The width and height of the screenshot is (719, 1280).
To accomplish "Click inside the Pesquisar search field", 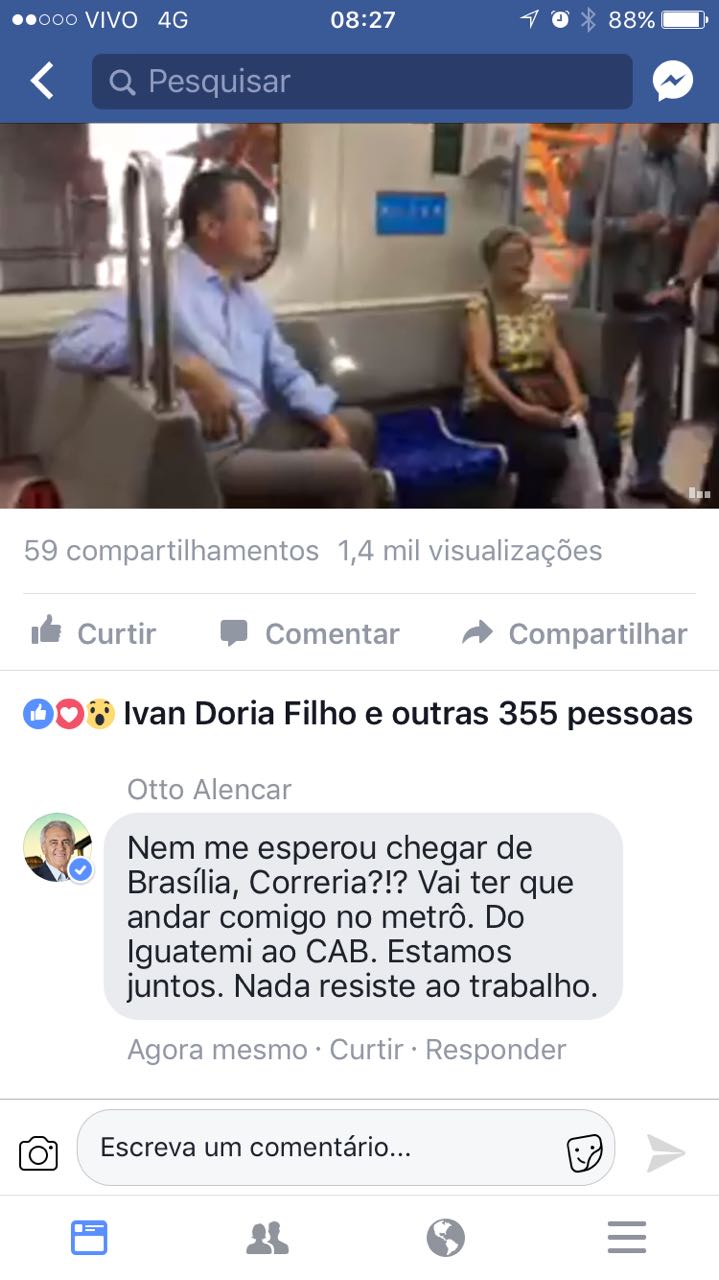I will [362, 81].
